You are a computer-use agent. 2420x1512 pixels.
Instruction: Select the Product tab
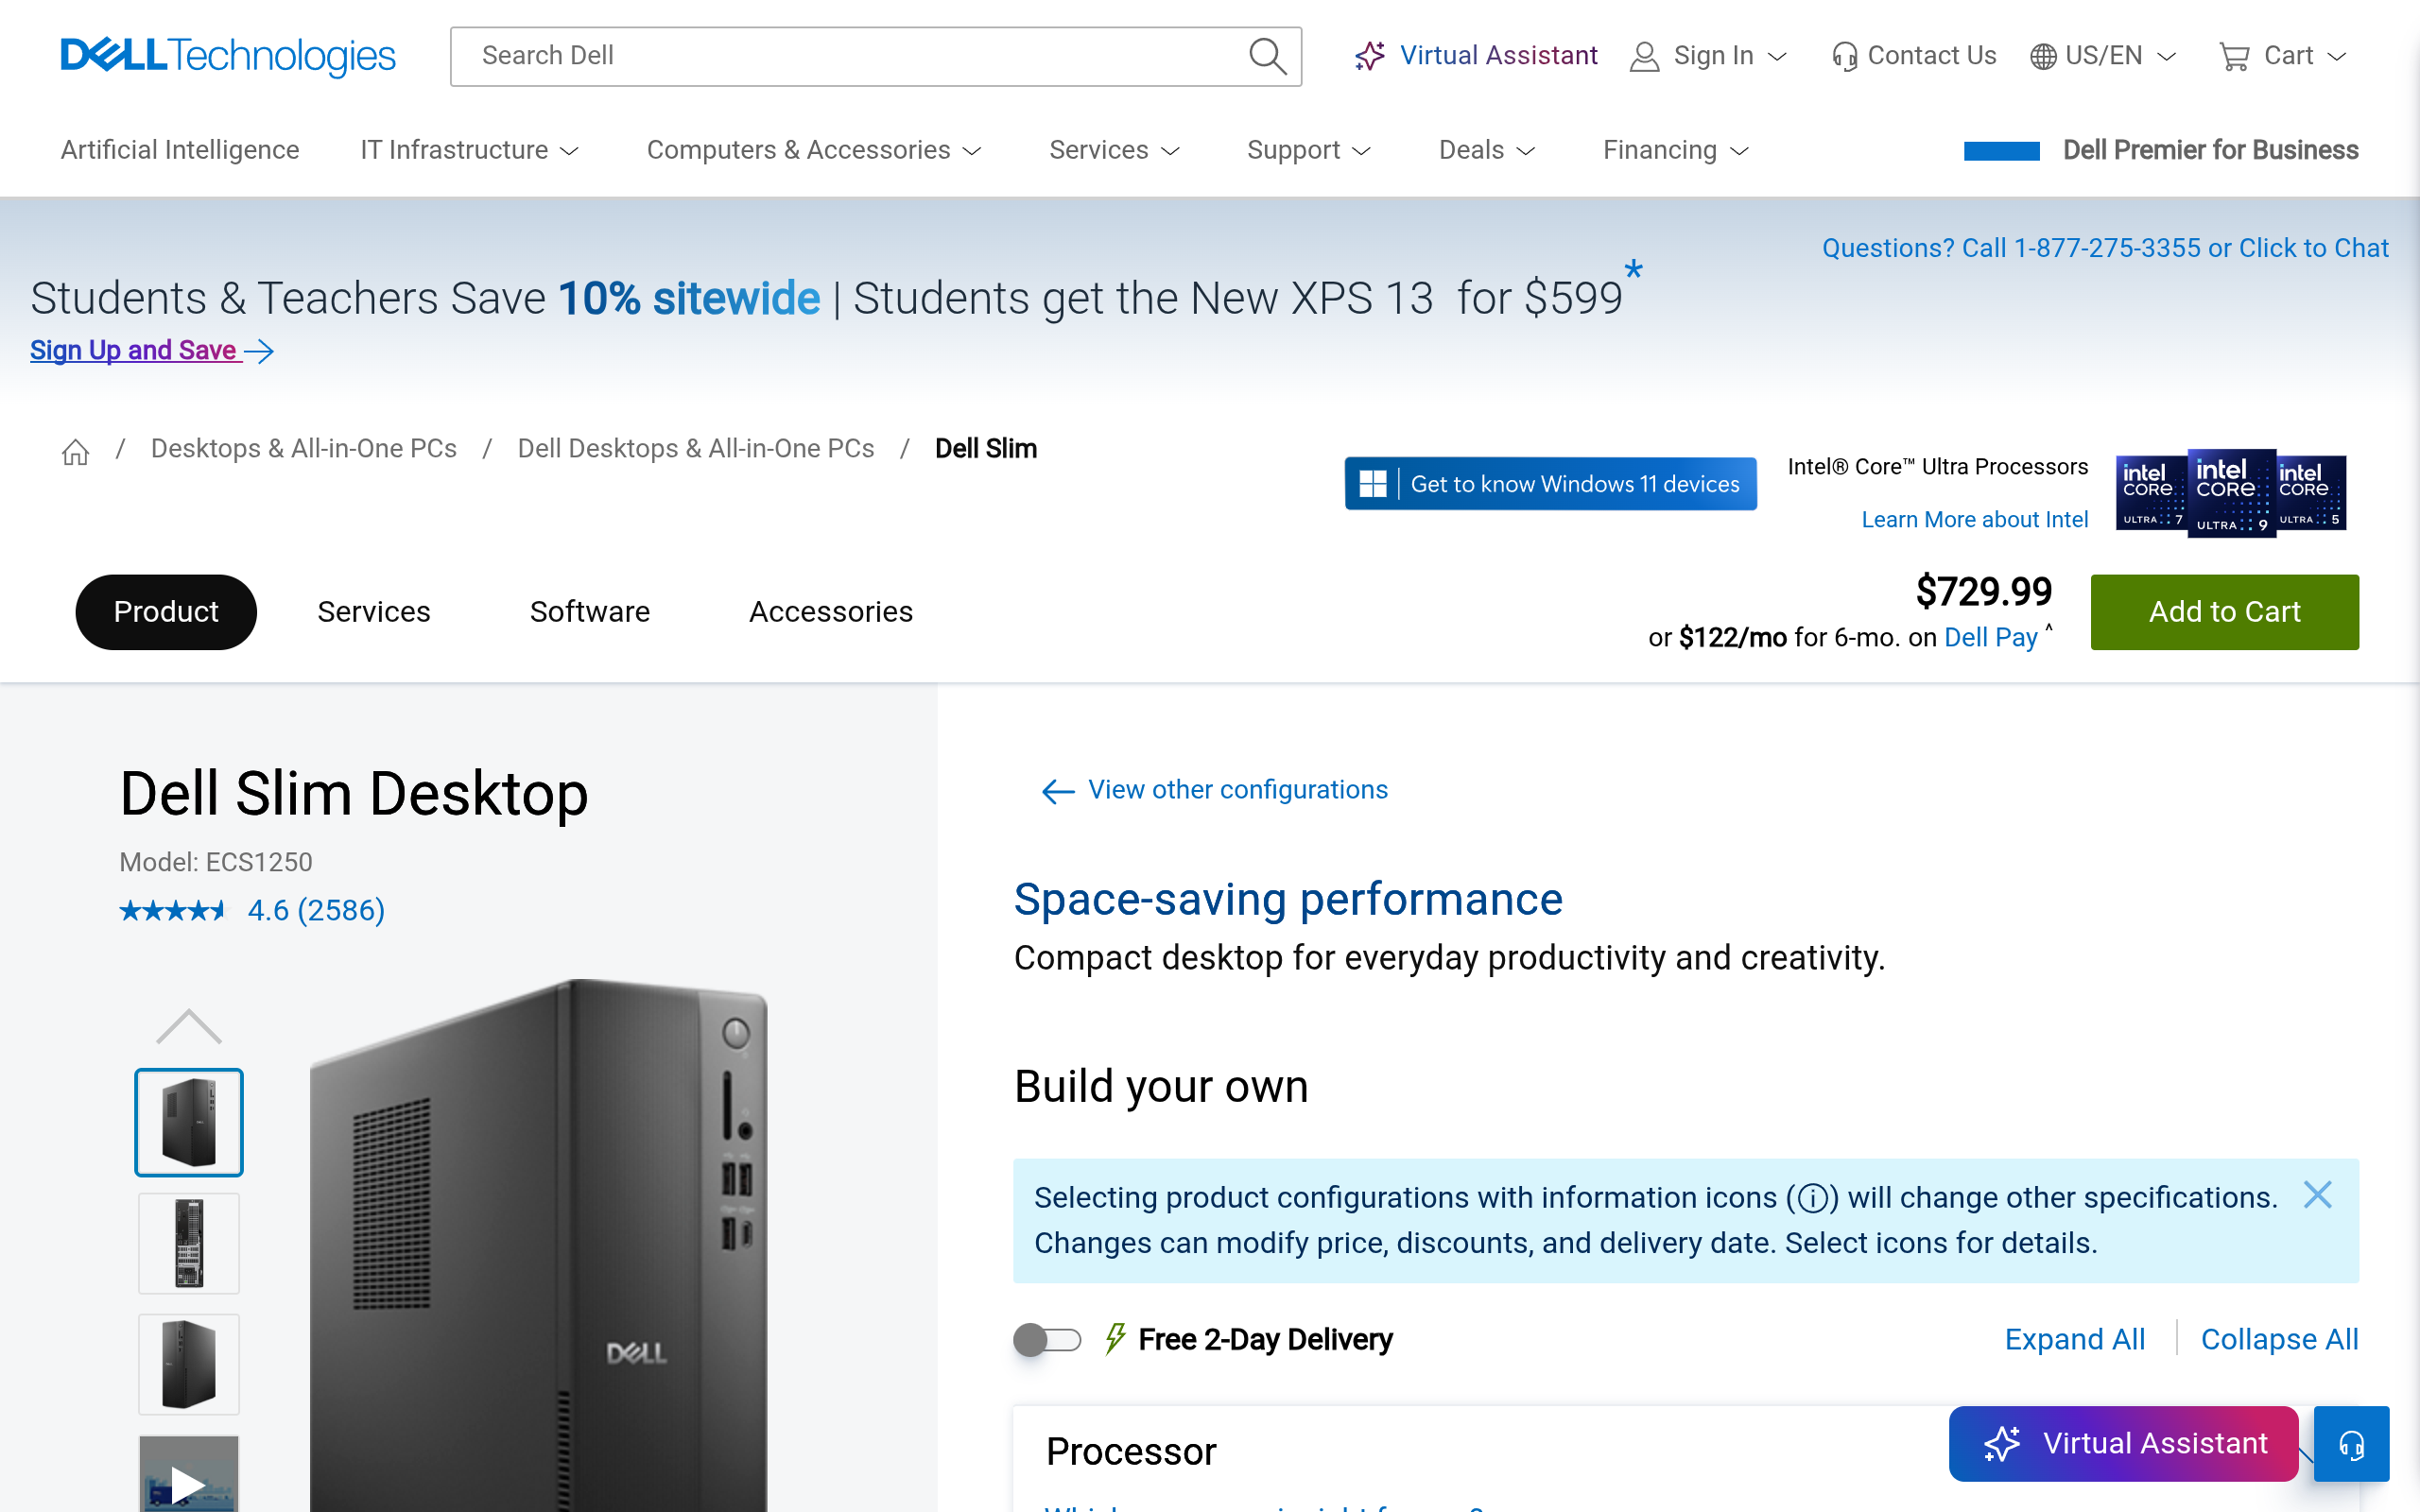point(166,612)
